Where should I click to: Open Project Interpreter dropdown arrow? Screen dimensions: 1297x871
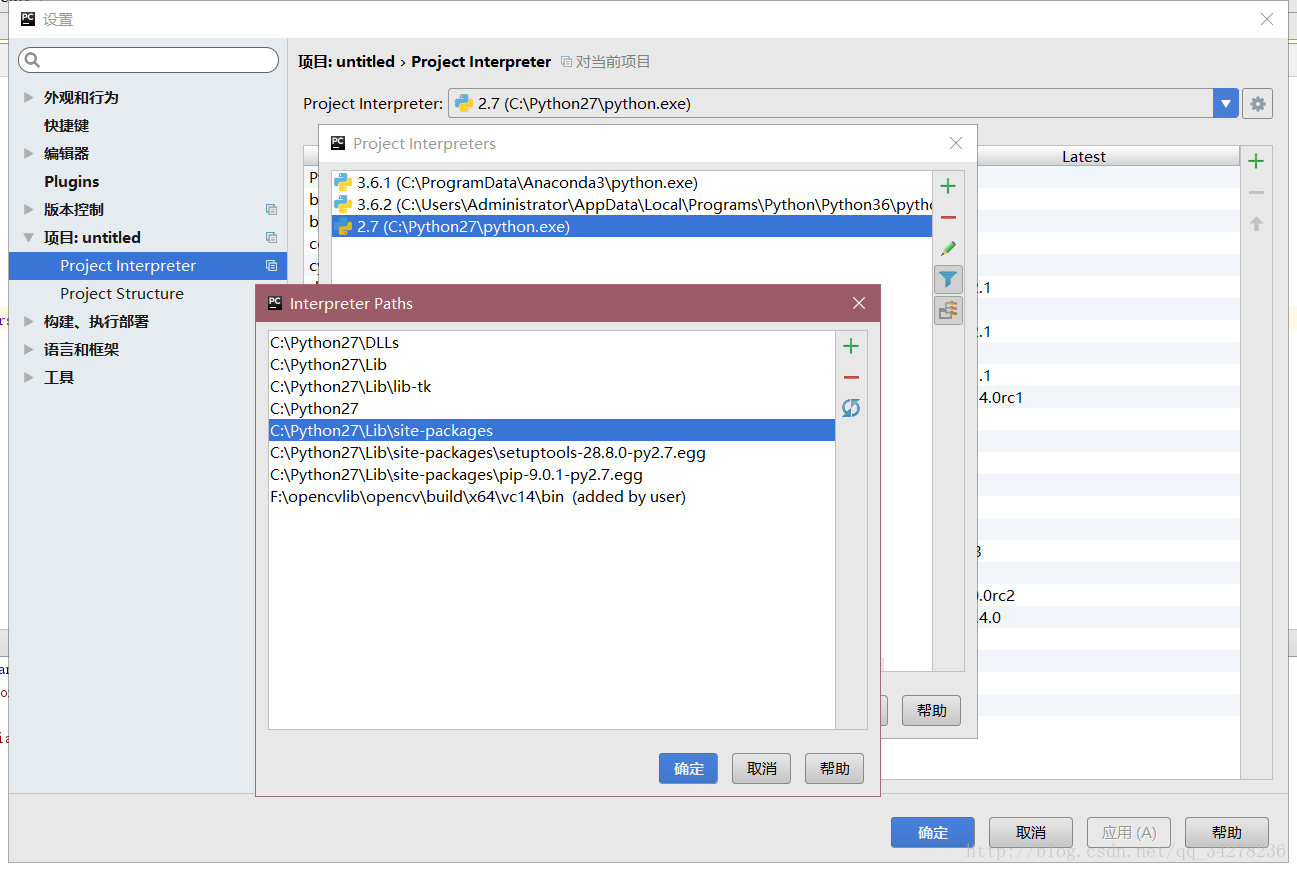tap(1226, 103)
